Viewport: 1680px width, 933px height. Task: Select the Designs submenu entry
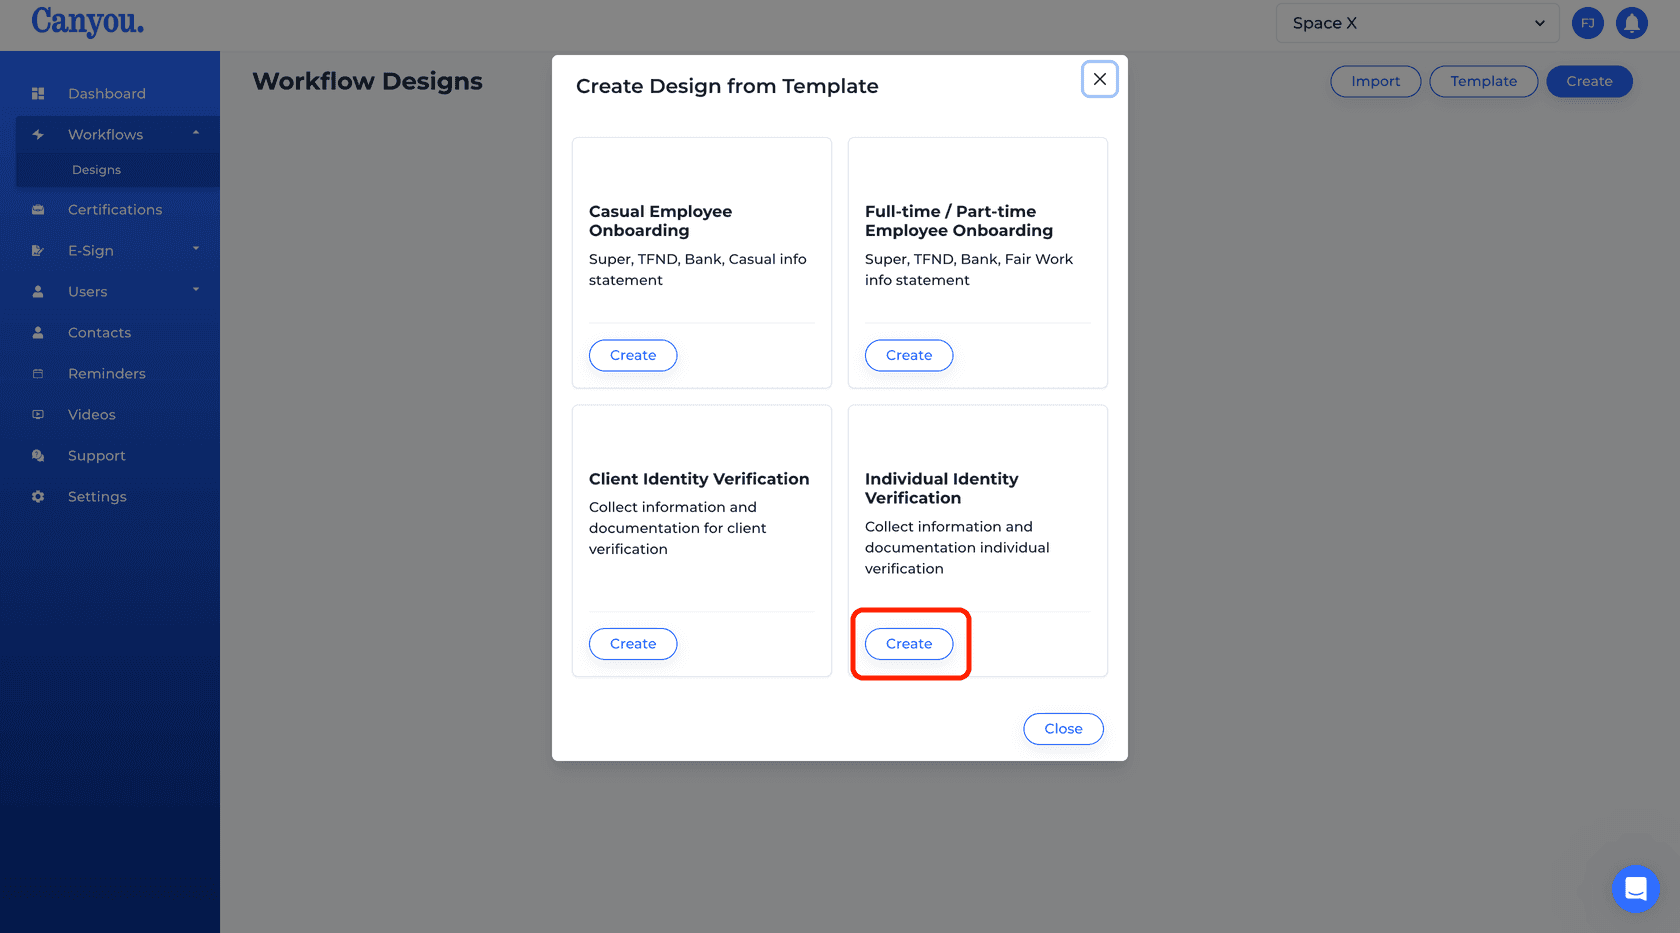pyautogui.click(x=96, y=169)
